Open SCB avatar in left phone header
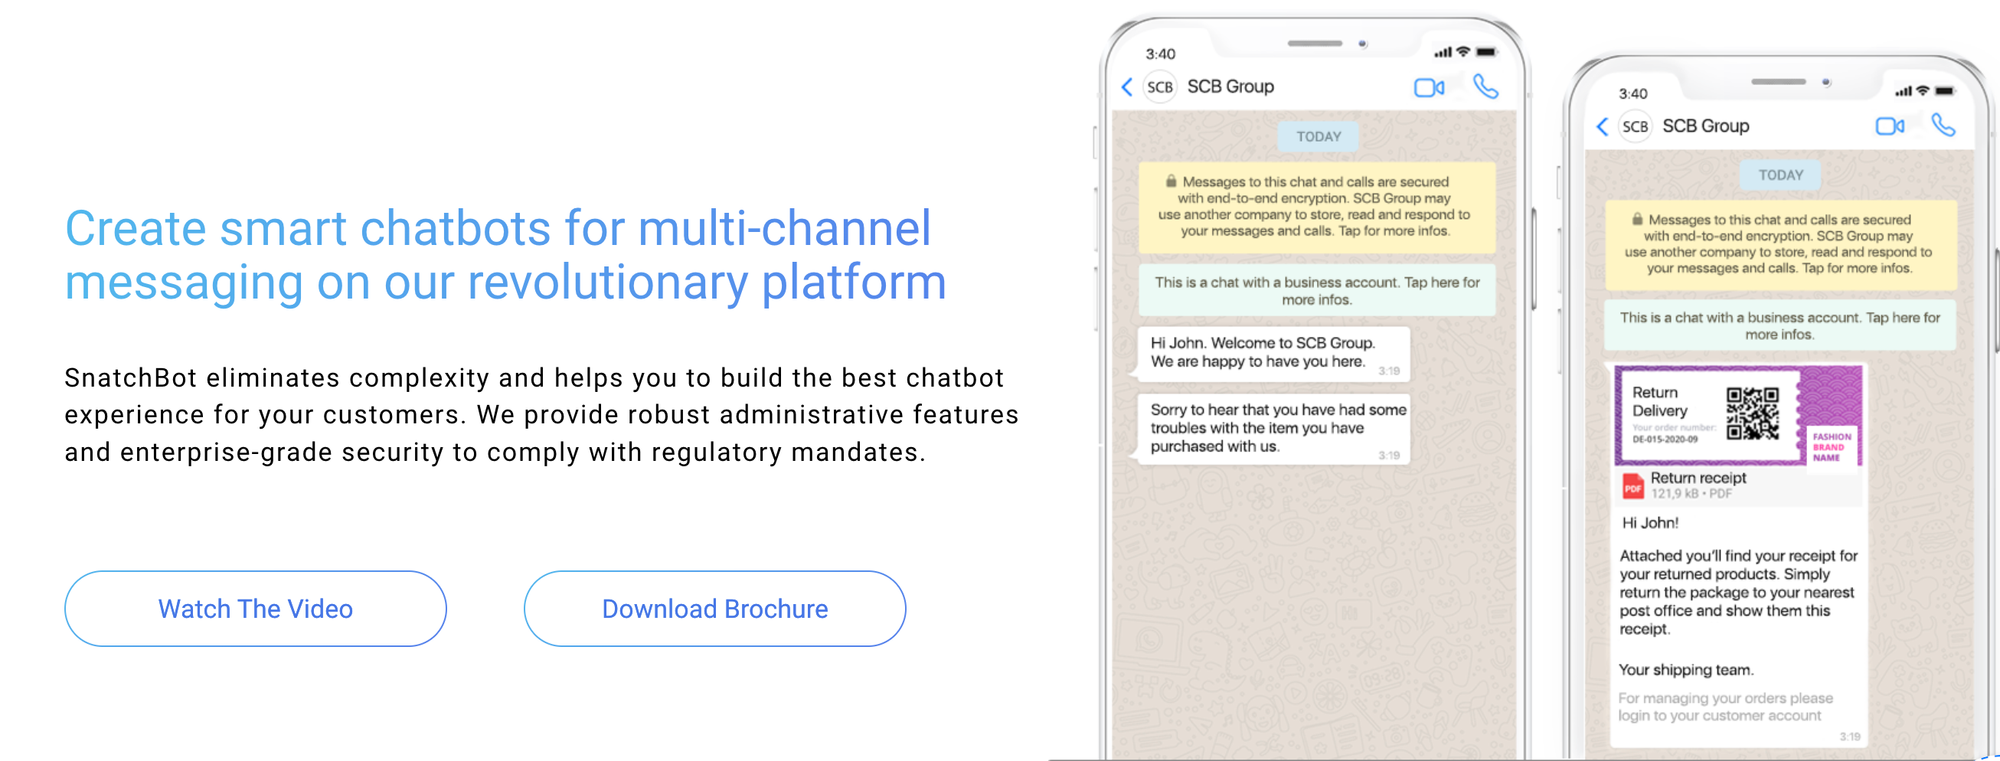Screen dimensions: 2000x761 [1160, 87]
